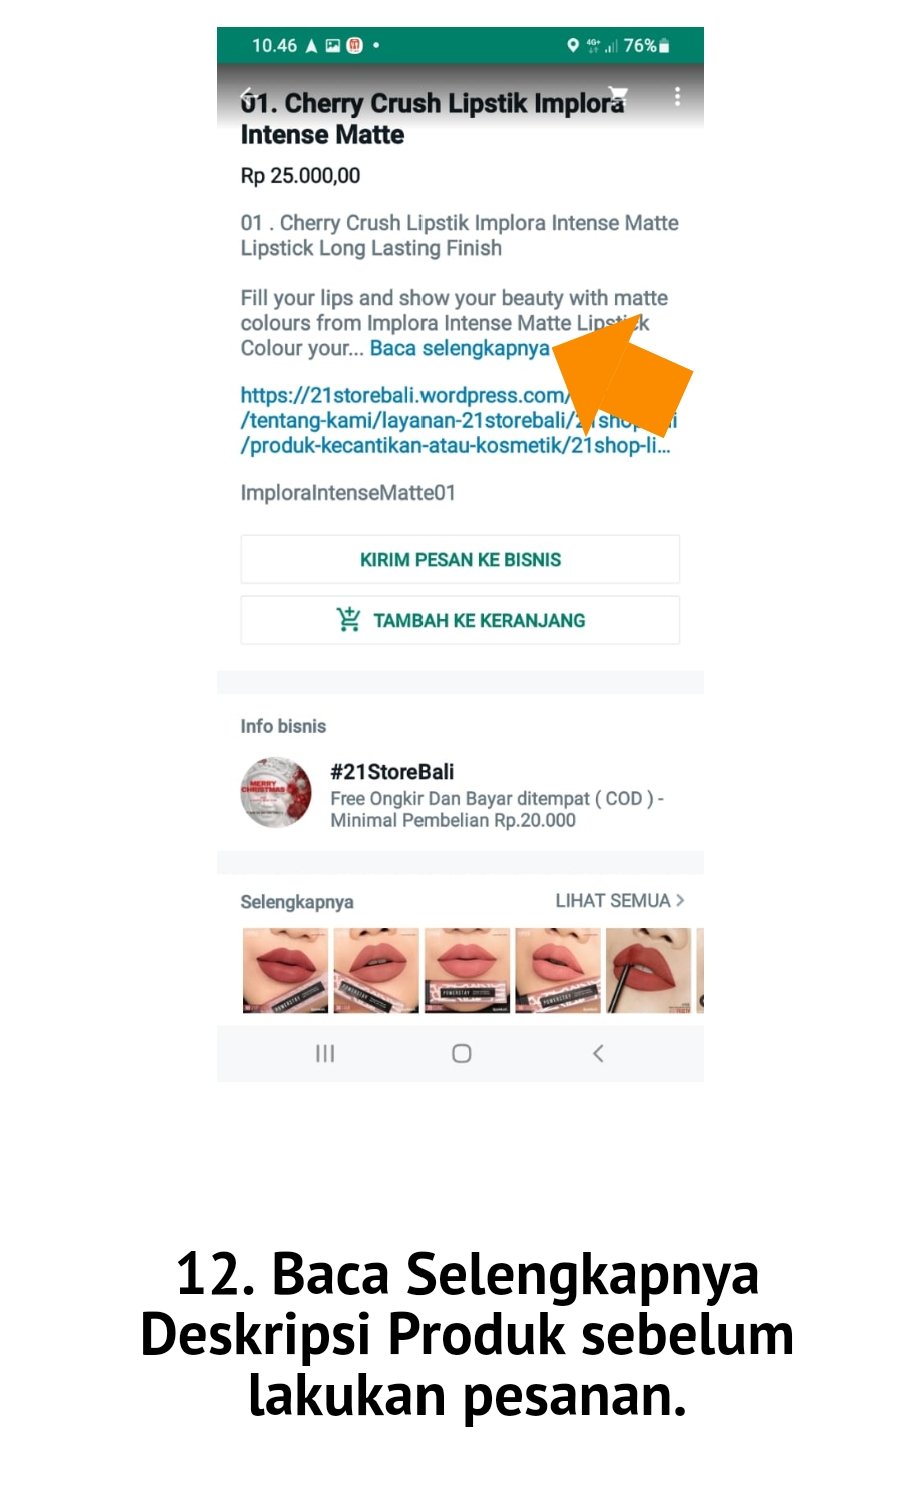This screenshot has height=1500, width=900.
Task: Tap the back arrow in header
Action: tap(247, 96)
